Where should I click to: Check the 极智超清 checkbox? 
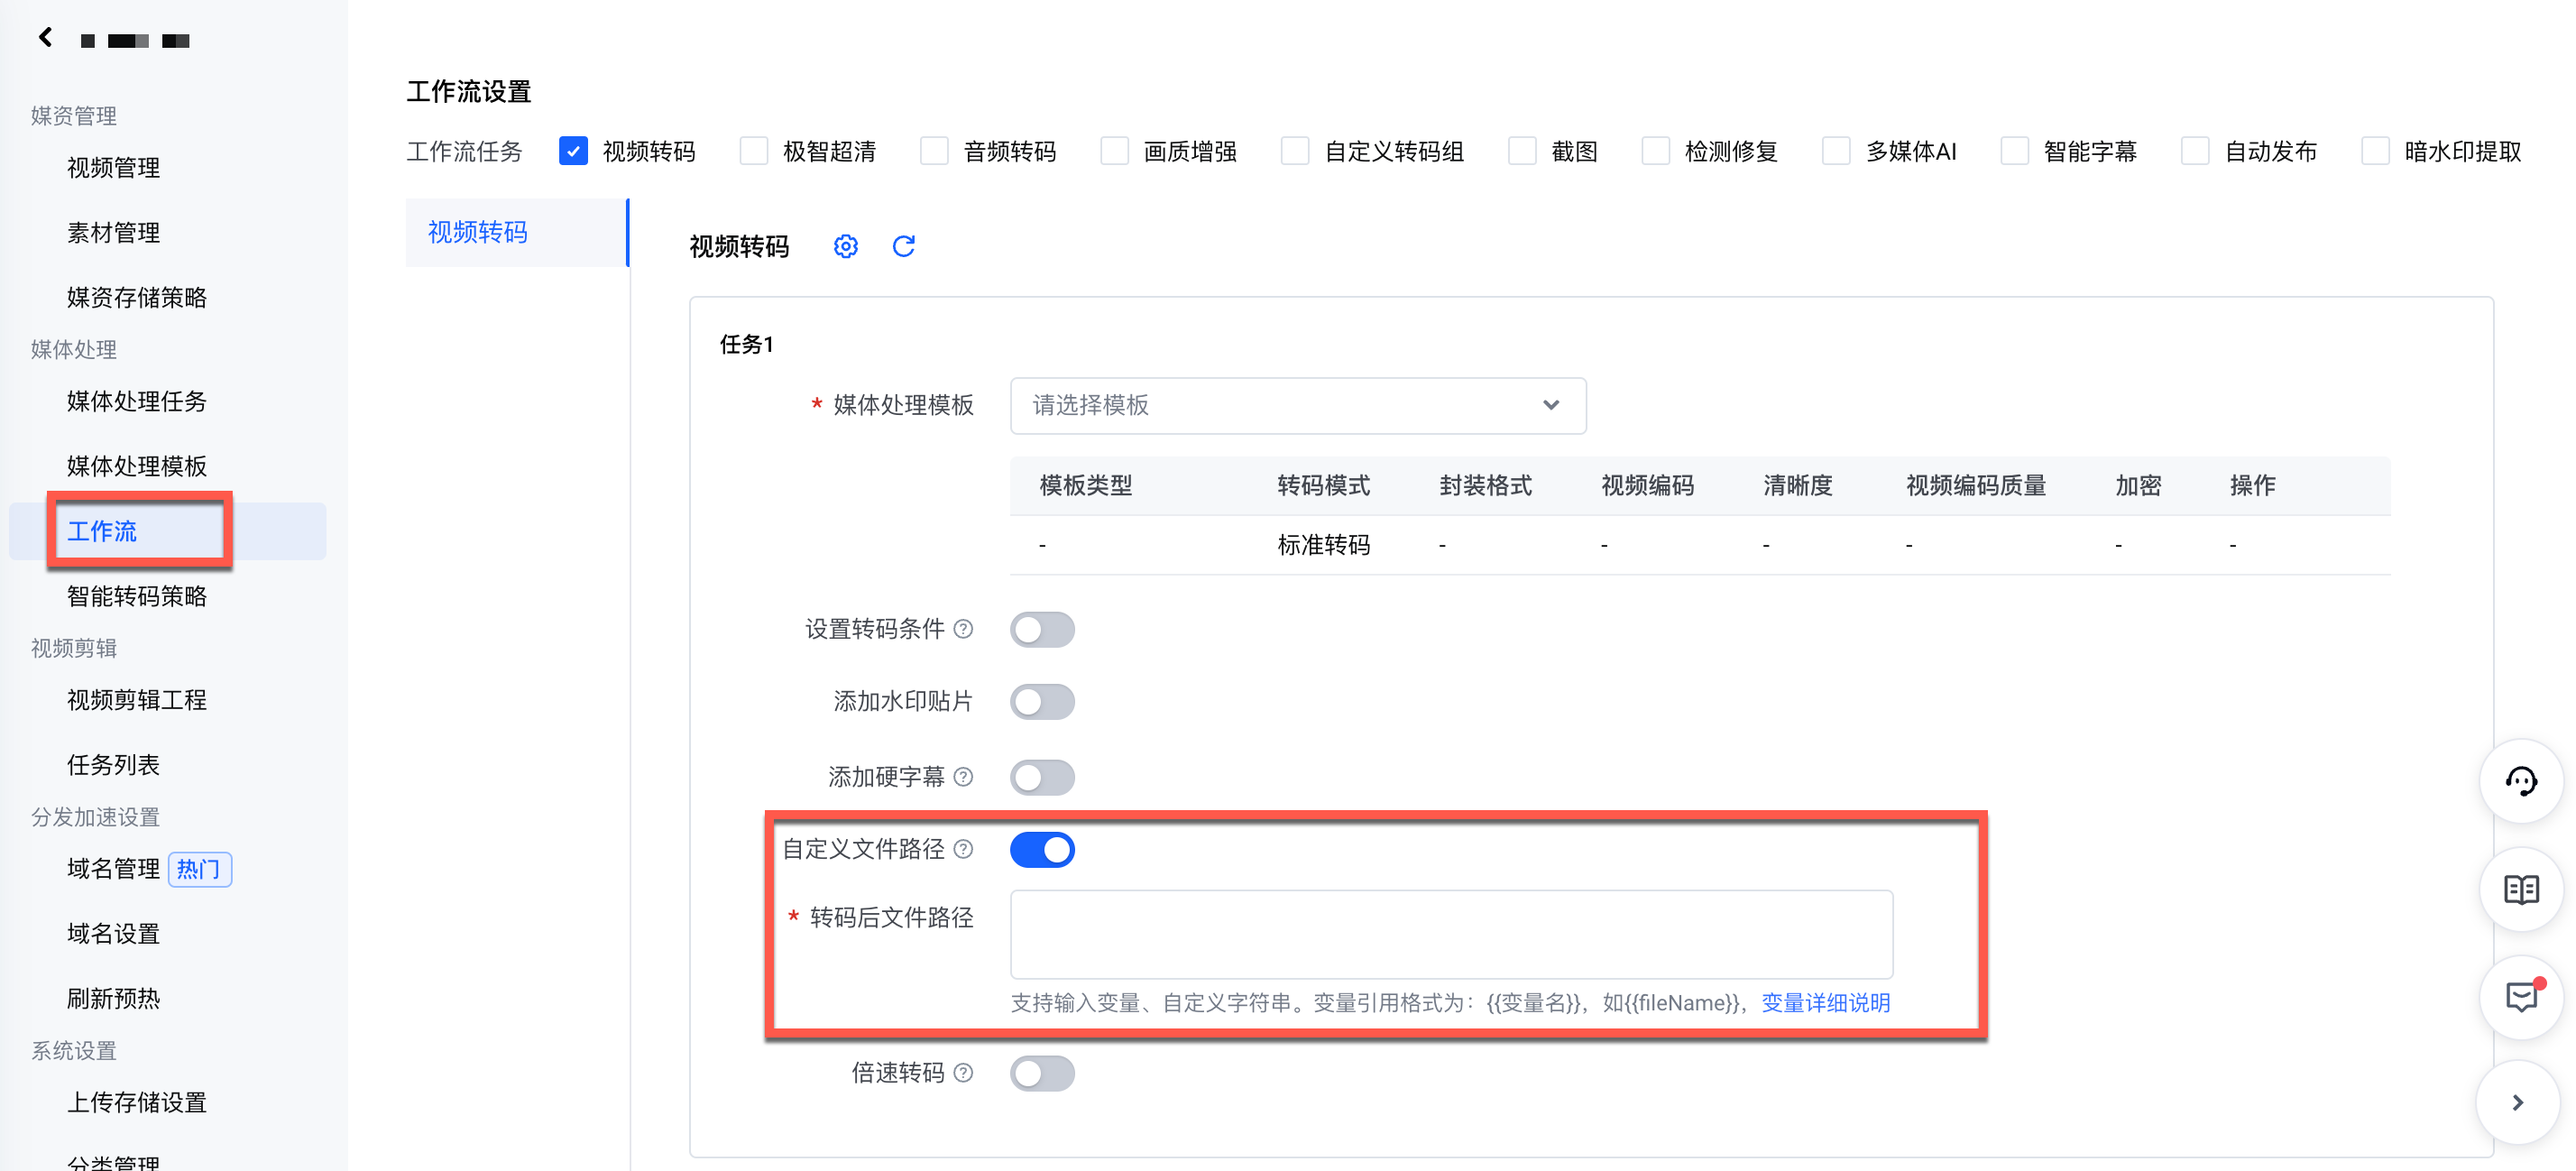tap(754, 151)
